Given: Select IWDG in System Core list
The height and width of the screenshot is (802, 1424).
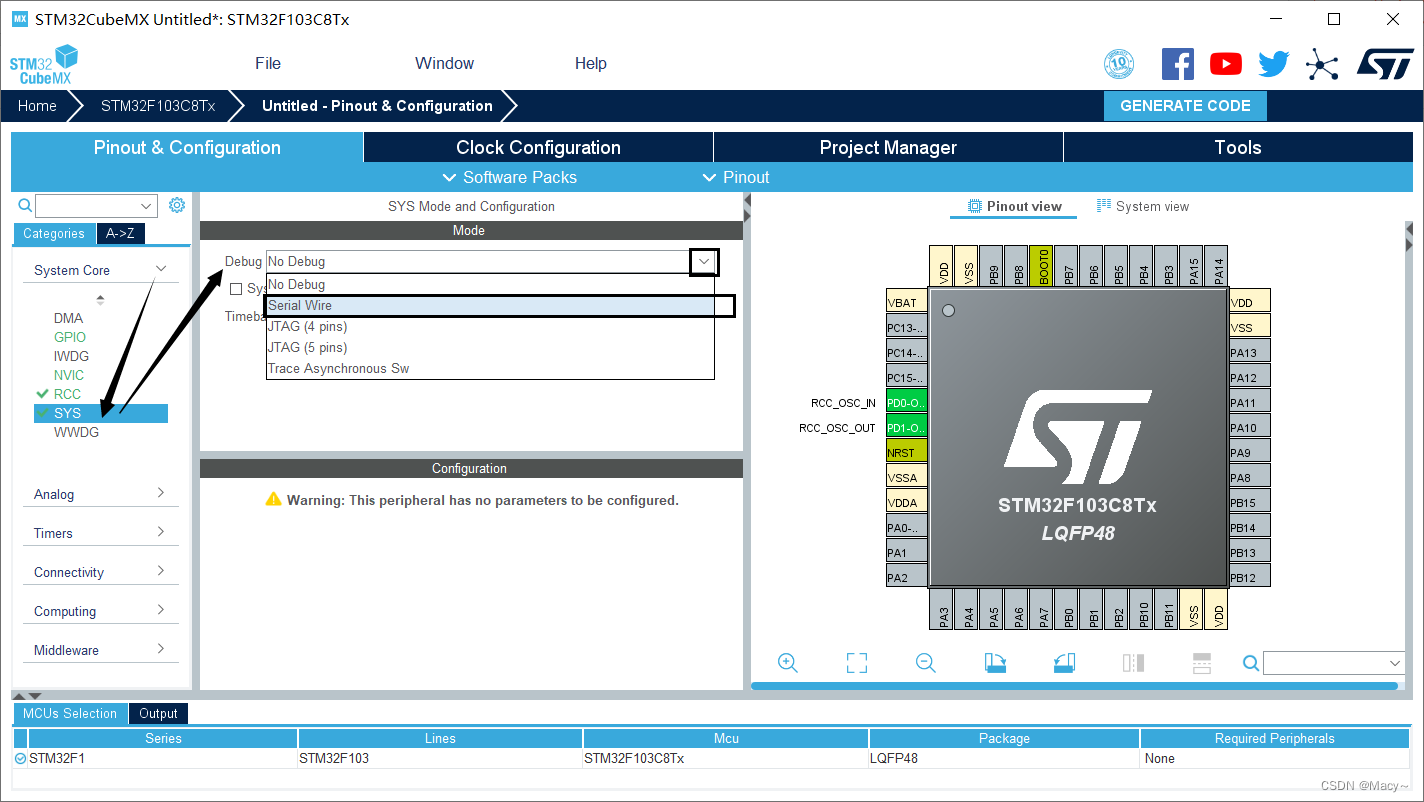Looking at the screenshot, I should [71, 356].
